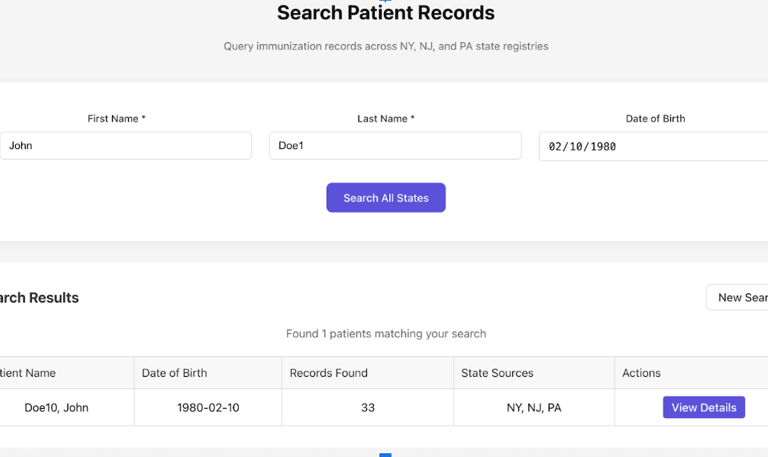Open View Details for Doe10, John
The height and width of the screenshot is (457, 768).
point(703,407)
